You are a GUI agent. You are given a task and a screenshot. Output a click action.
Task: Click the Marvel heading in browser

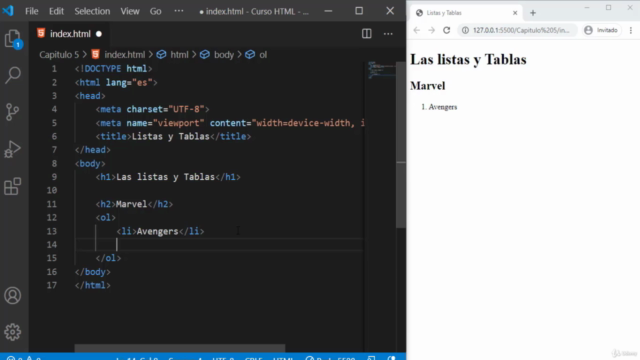tap(427, 86)
